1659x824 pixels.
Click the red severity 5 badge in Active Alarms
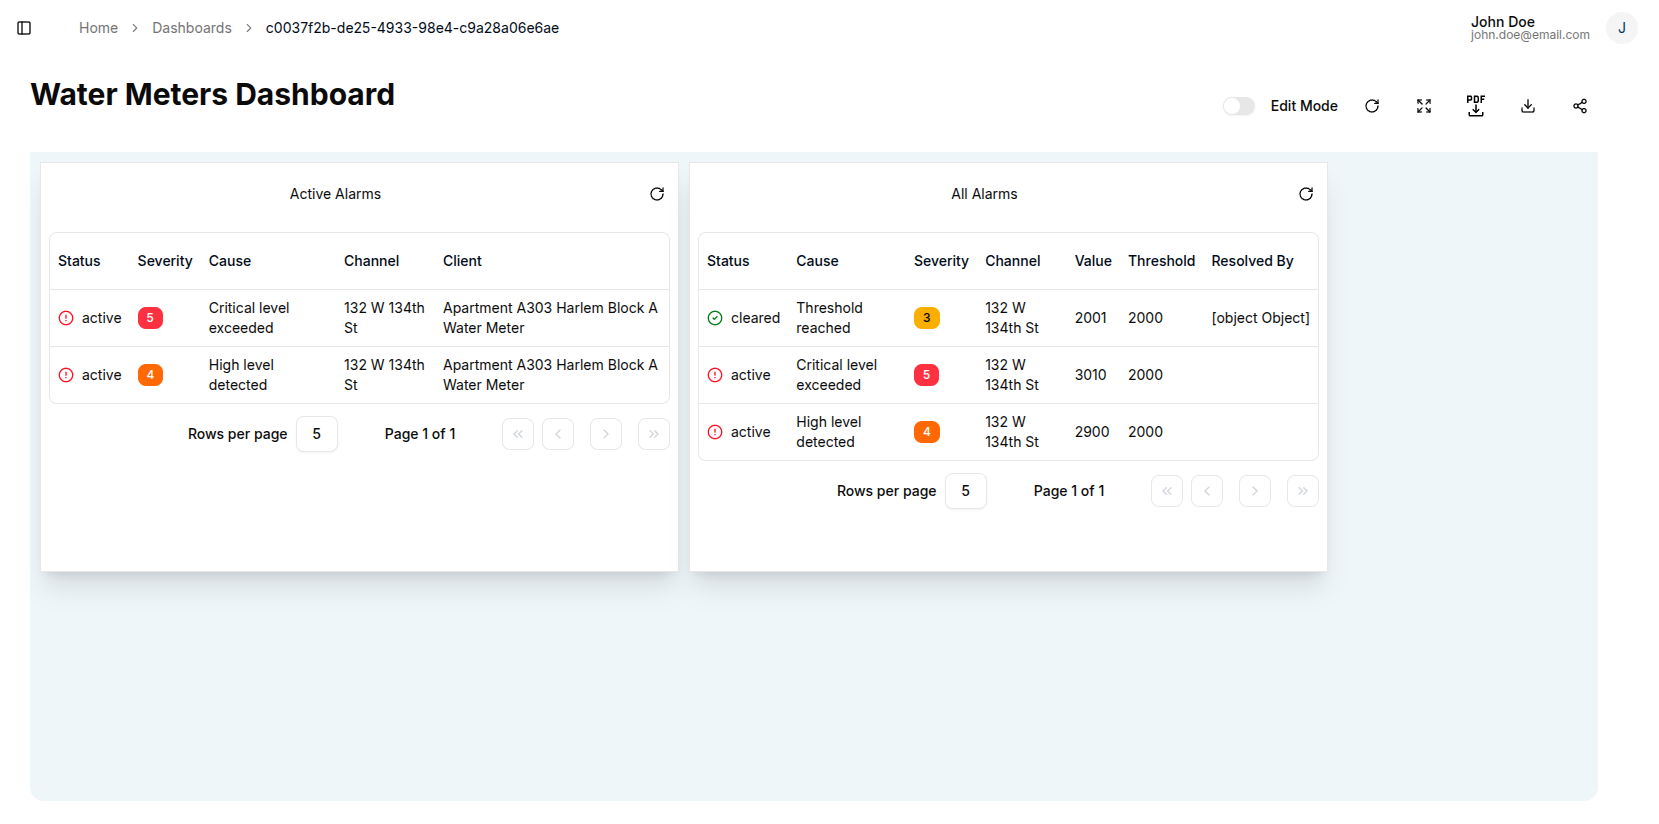[150, 318]
